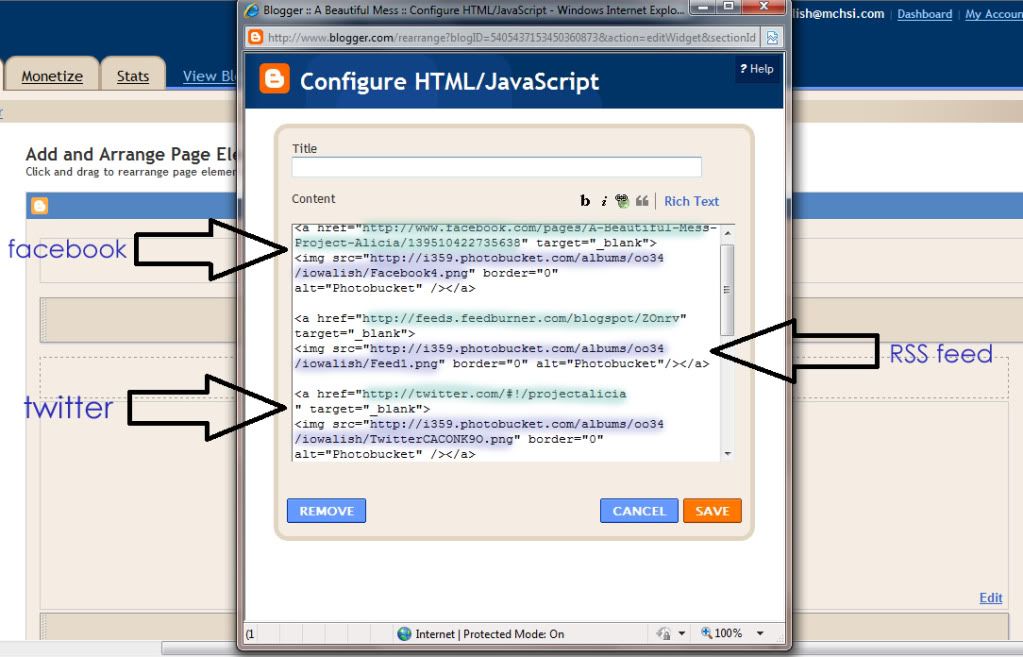Click the Dashboard link on the background page
This screenshot has width=1023, height=657.
tap(924, 14)
